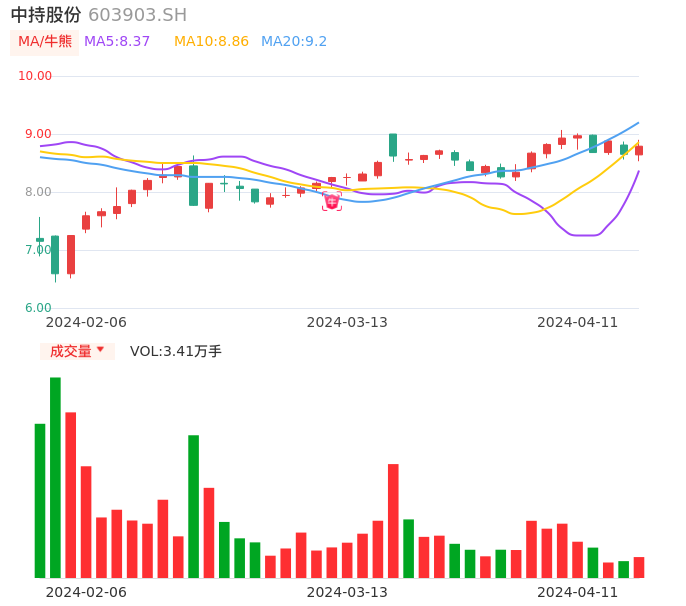The image size is (686, 606).
Task: Click the 9.00 price axis label
Action: coord(38,134)
